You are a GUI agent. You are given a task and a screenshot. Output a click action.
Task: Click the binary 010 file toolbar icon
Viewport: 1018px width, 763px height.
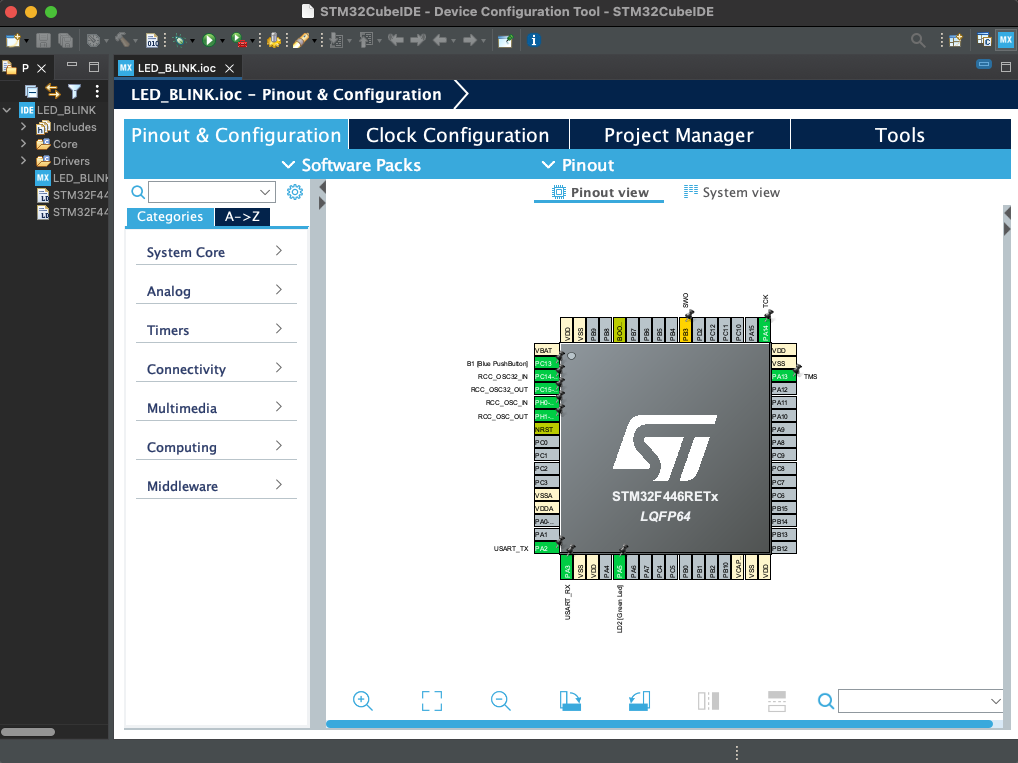(x=152, y=41)
